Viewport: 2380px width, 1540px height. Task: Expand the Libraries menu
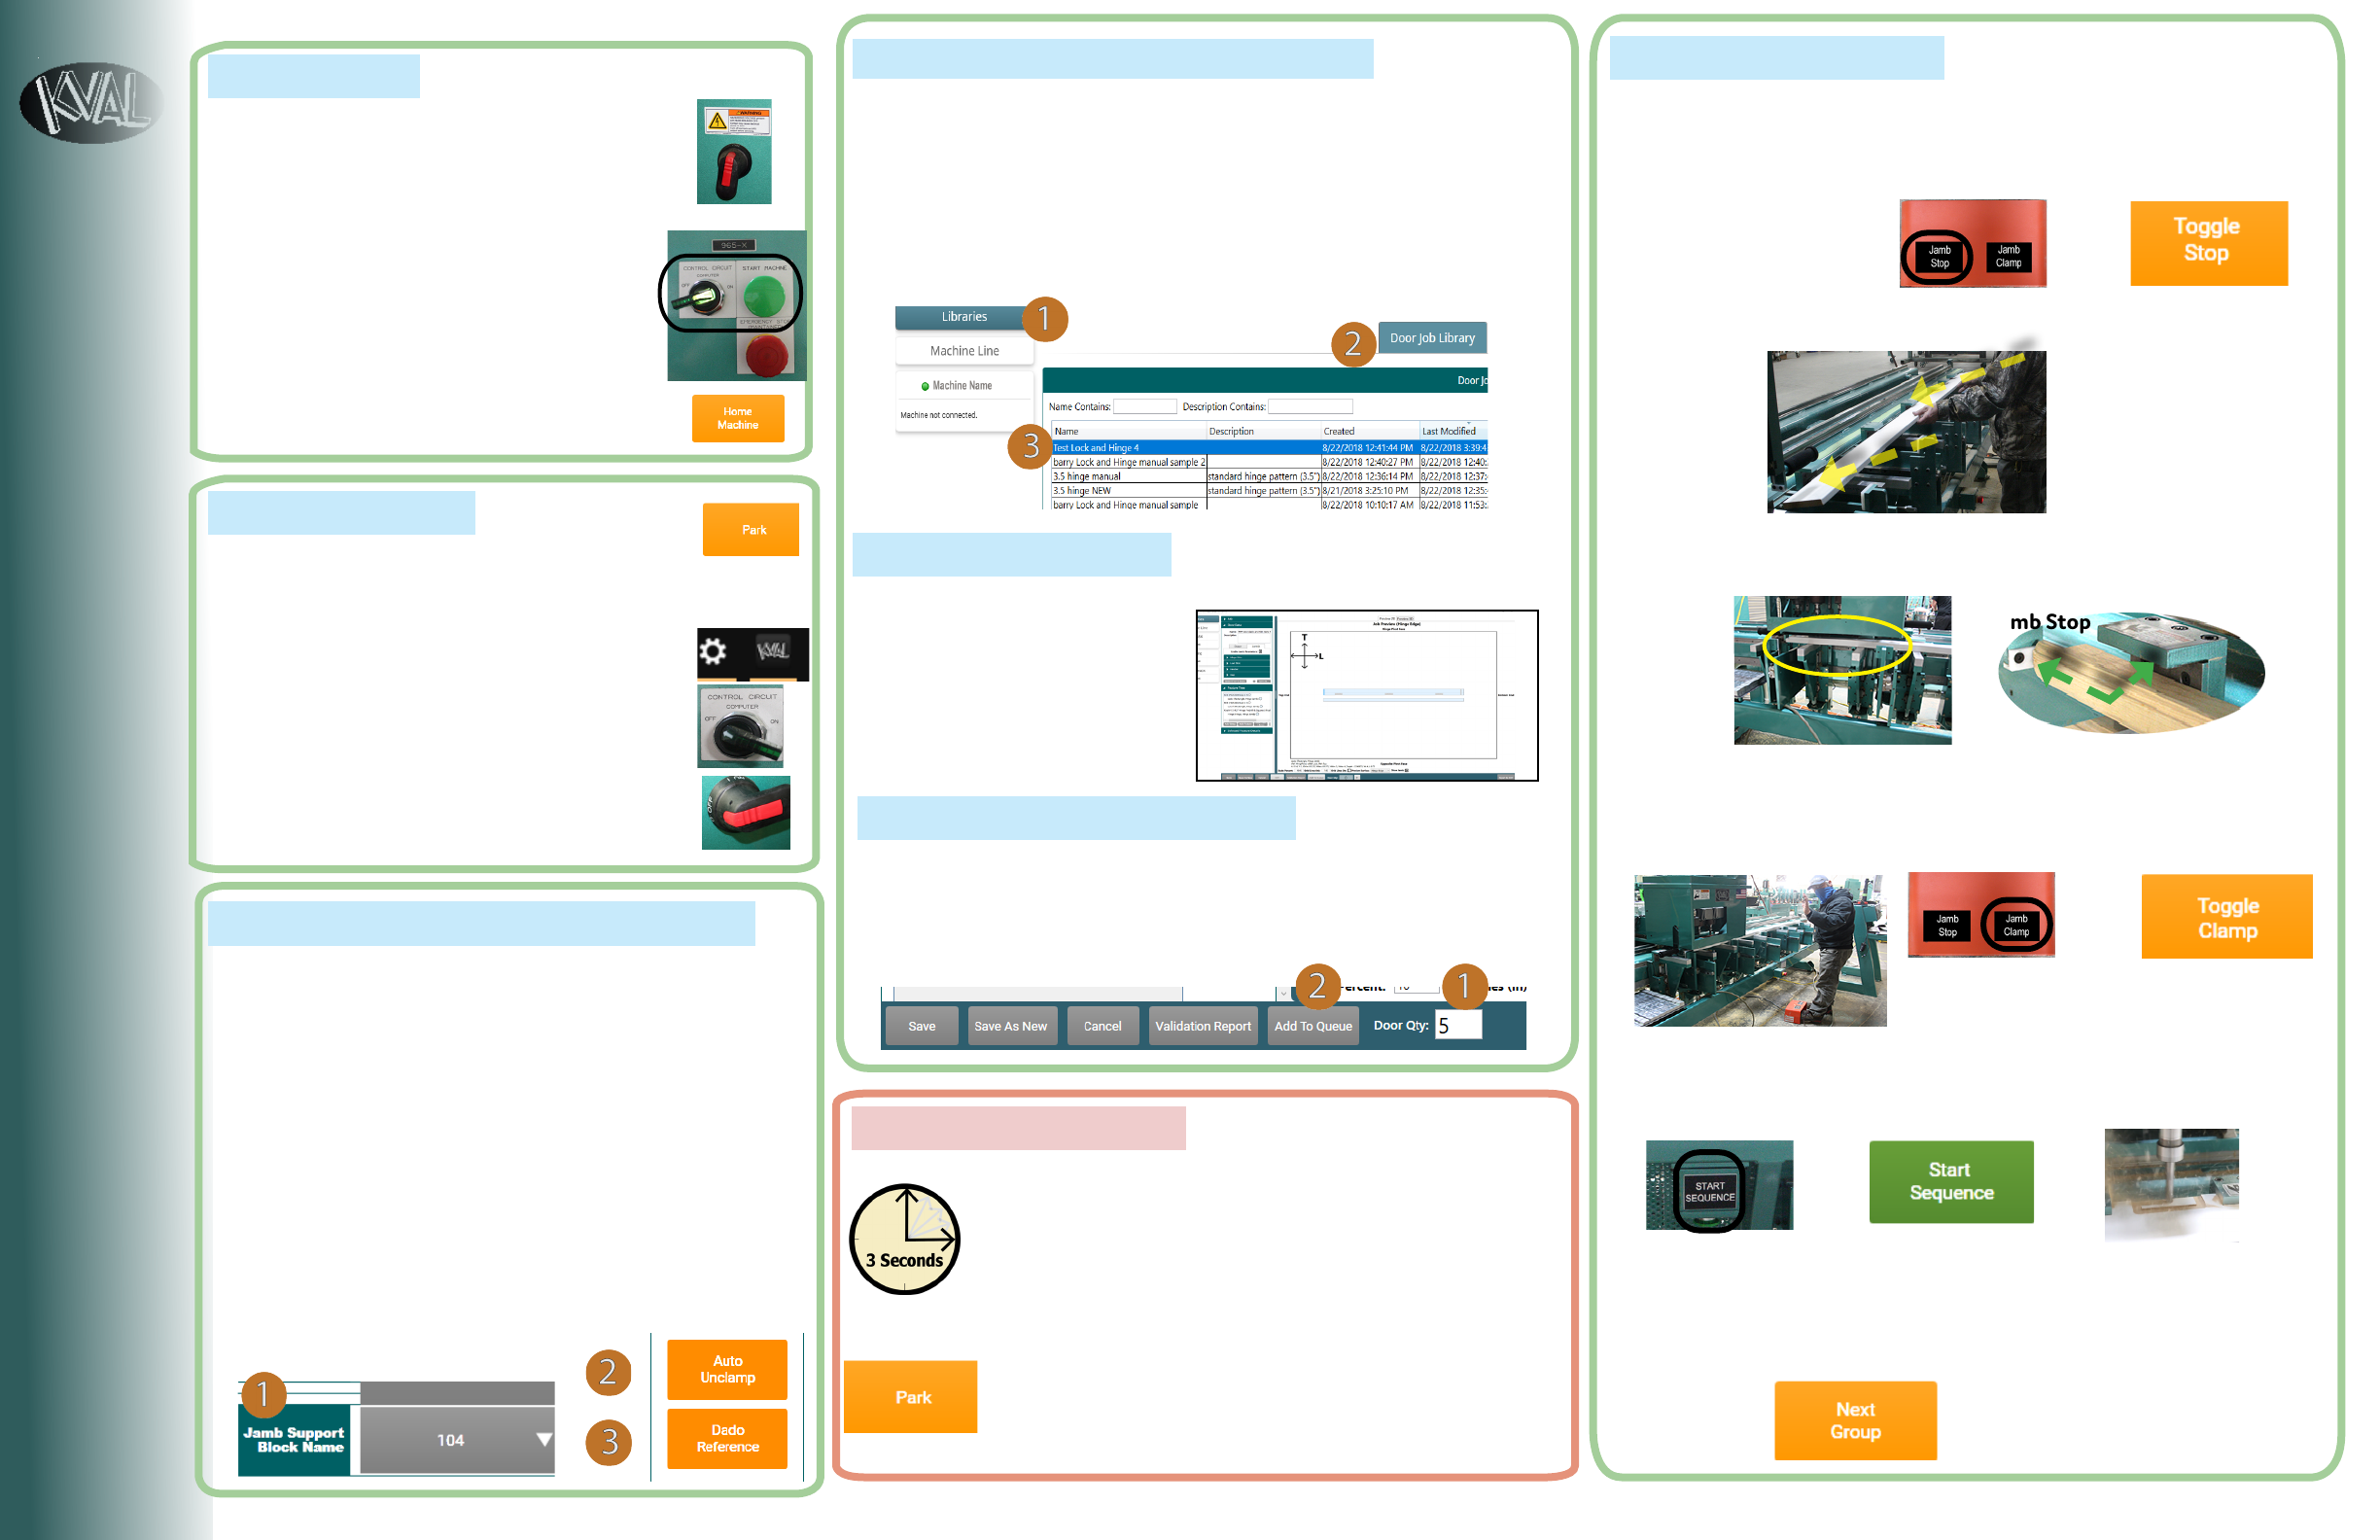pyautogui.click(x=963, y=317)
